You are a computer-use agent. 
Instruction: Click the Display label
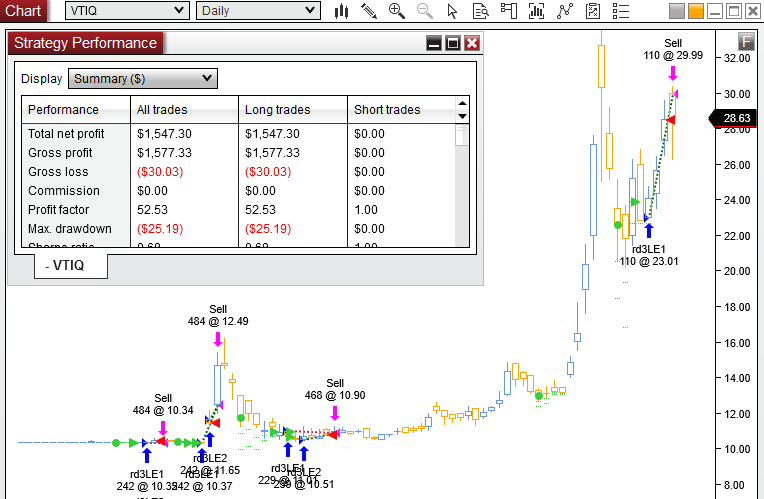tap(41, 78)
